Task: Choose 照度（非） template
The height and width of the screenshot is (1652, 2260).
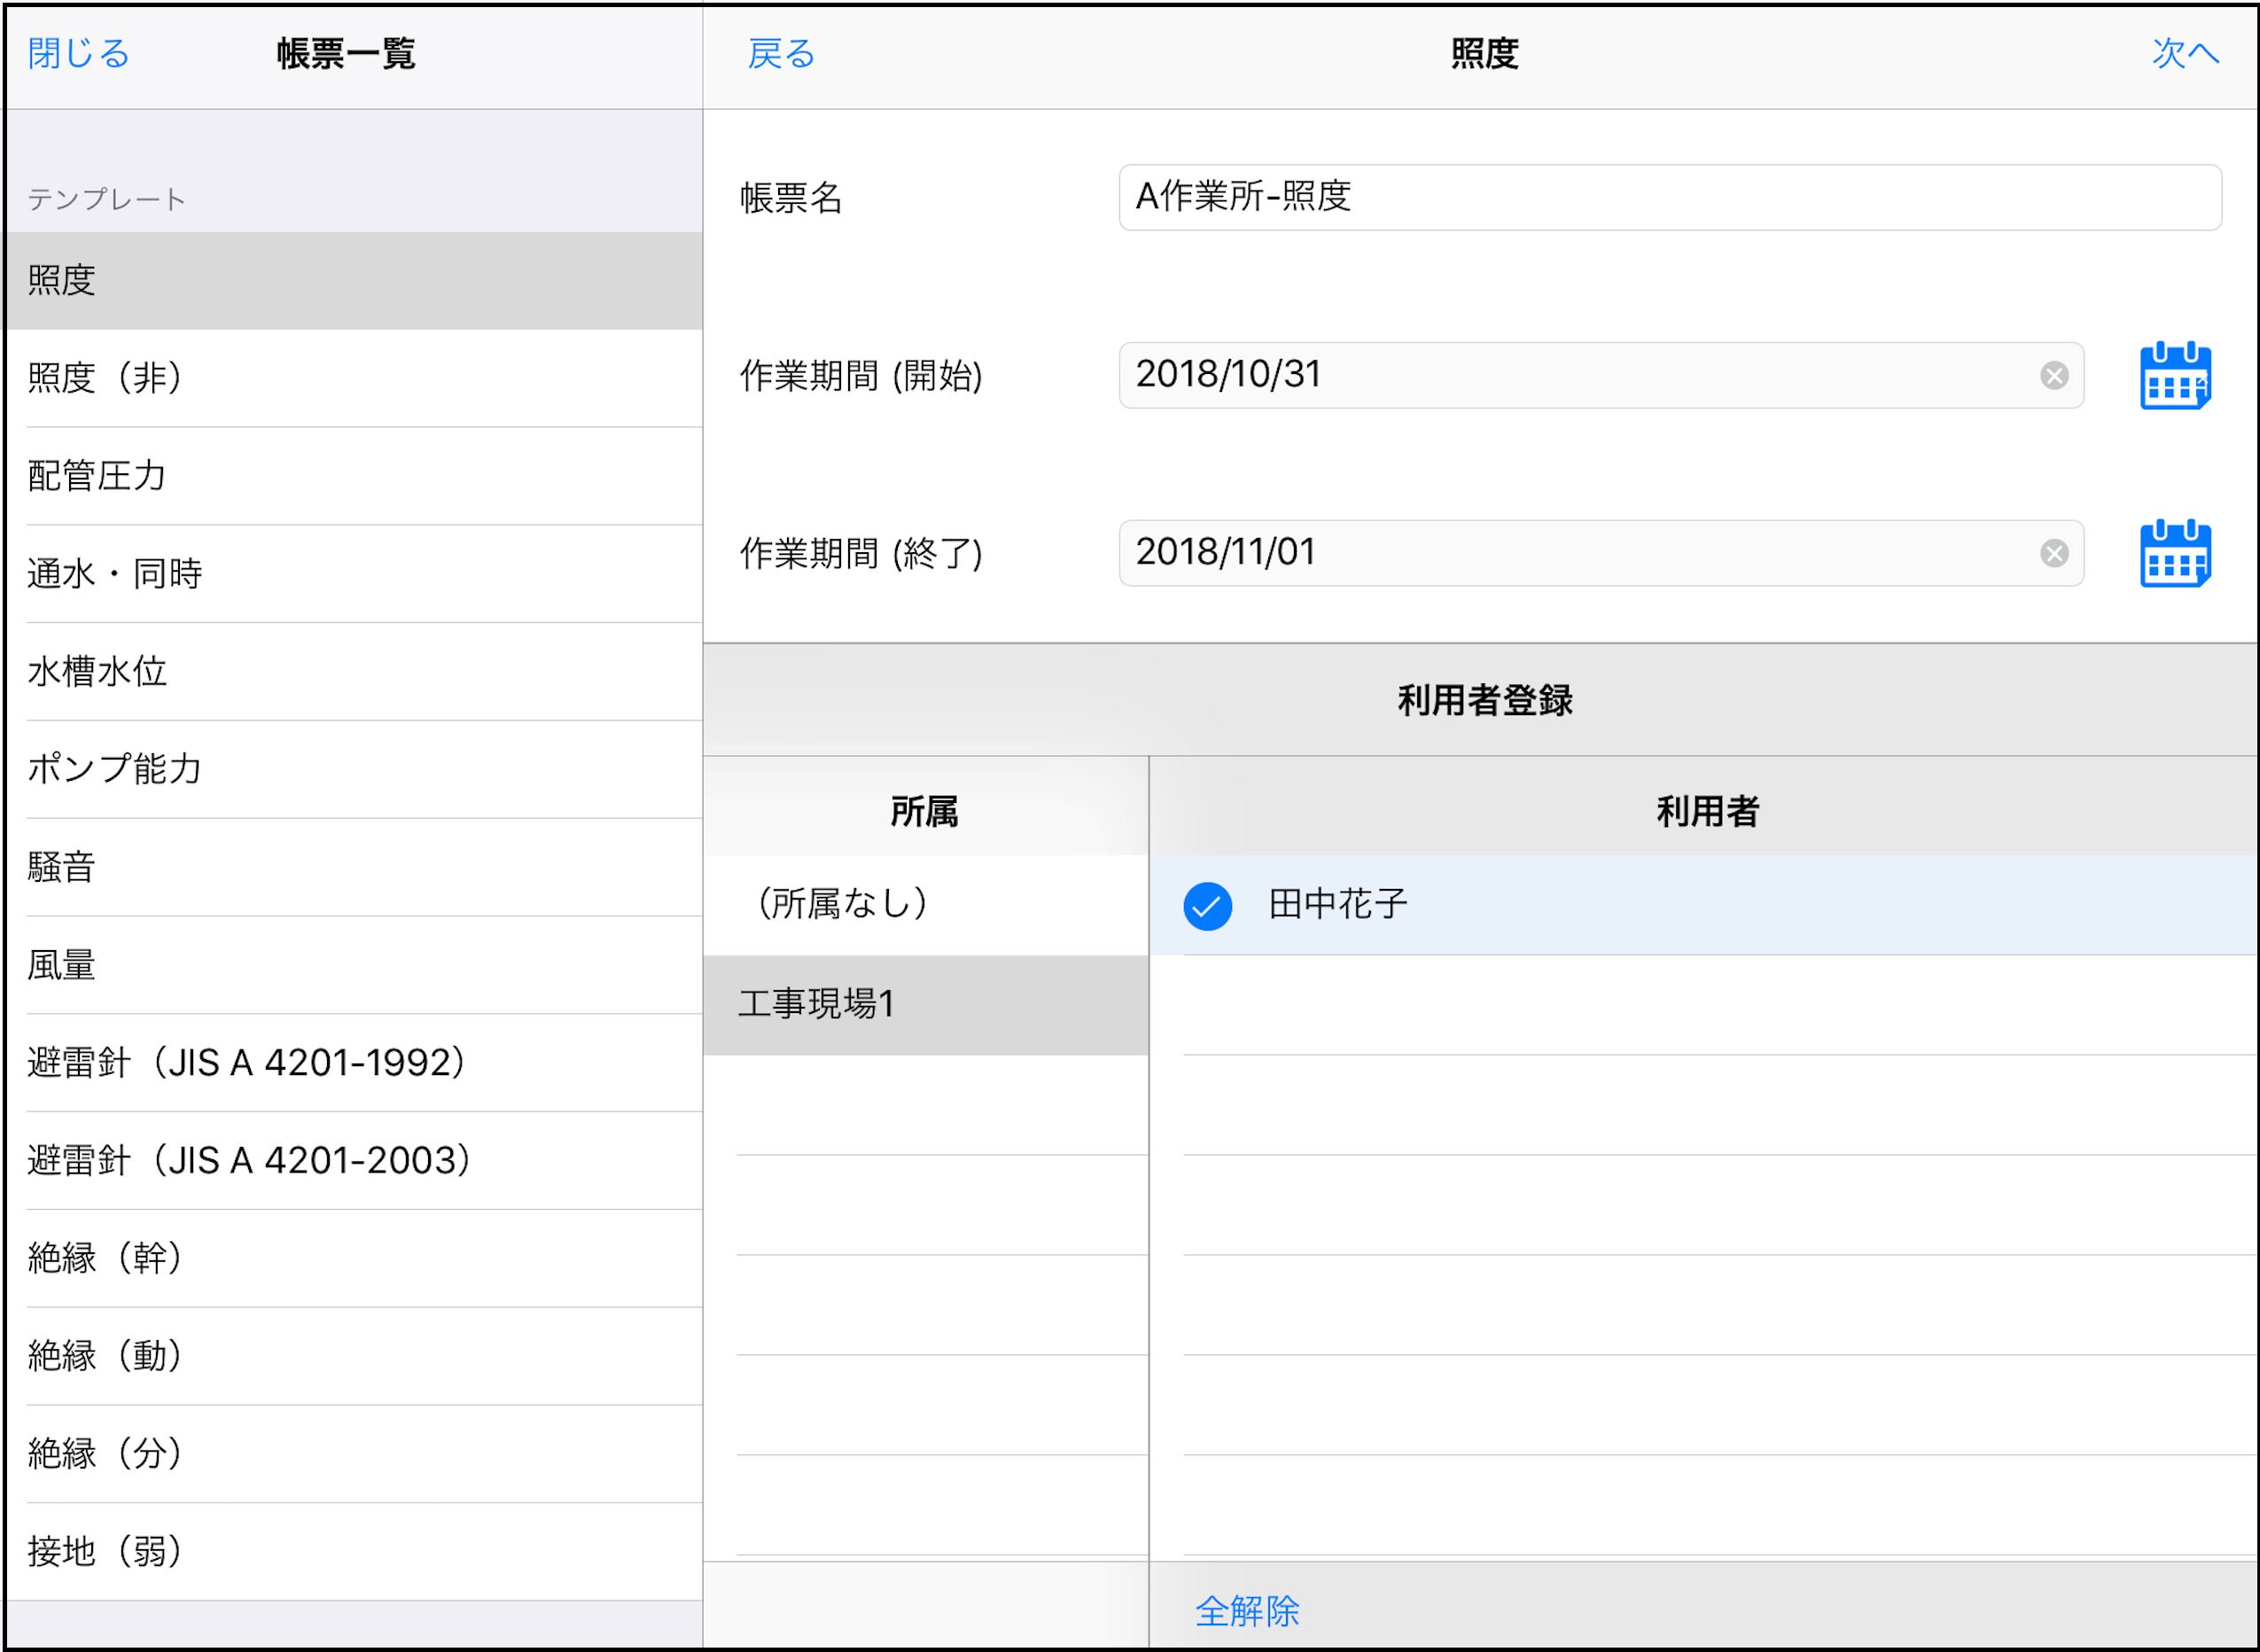Action: (x=353, y=378)
